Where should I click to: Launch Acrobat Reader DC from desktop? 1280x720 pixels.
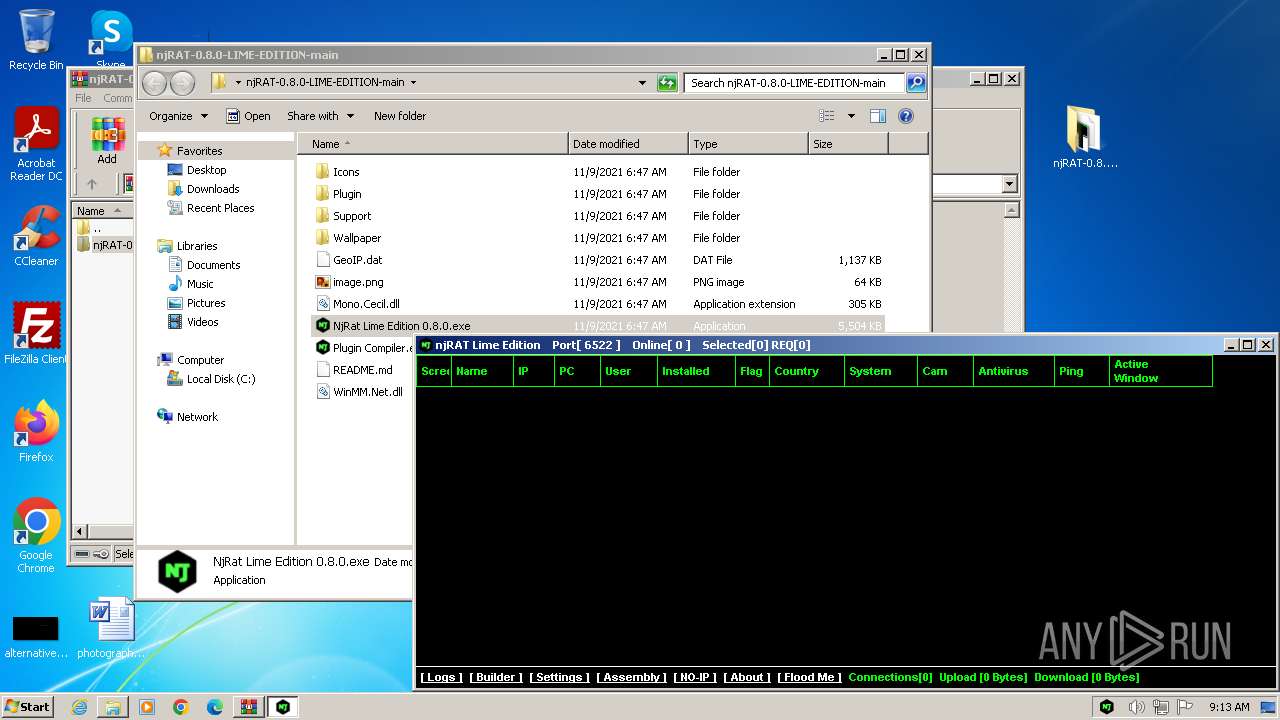click(36, 145)
